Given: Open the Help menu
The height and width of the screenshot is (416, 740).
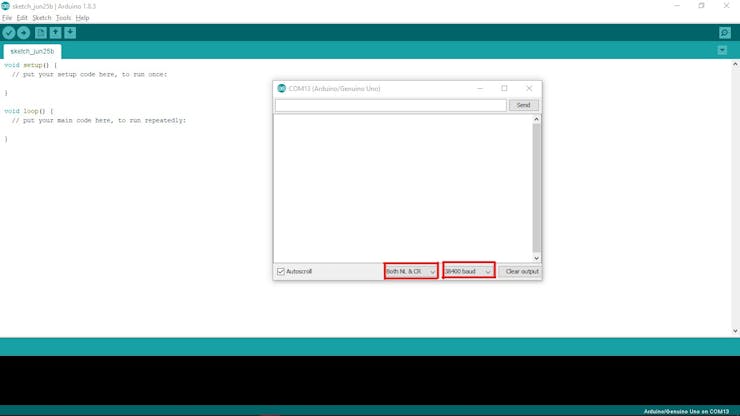Looking at the screenshot, I should [x=82, y=18].
